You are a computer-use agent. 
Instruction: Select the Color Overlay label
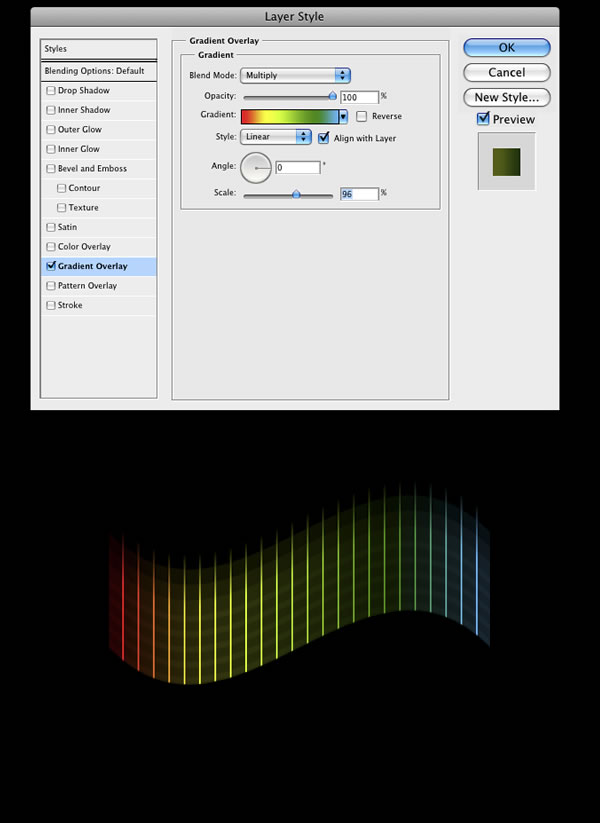84,246
